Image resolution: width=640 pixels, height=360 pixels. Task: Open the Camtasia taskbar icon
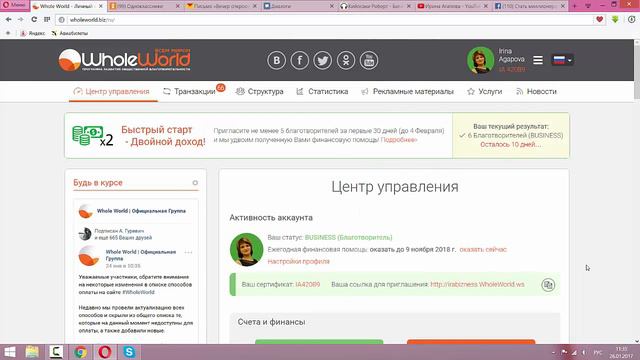[x=56, y=352]
